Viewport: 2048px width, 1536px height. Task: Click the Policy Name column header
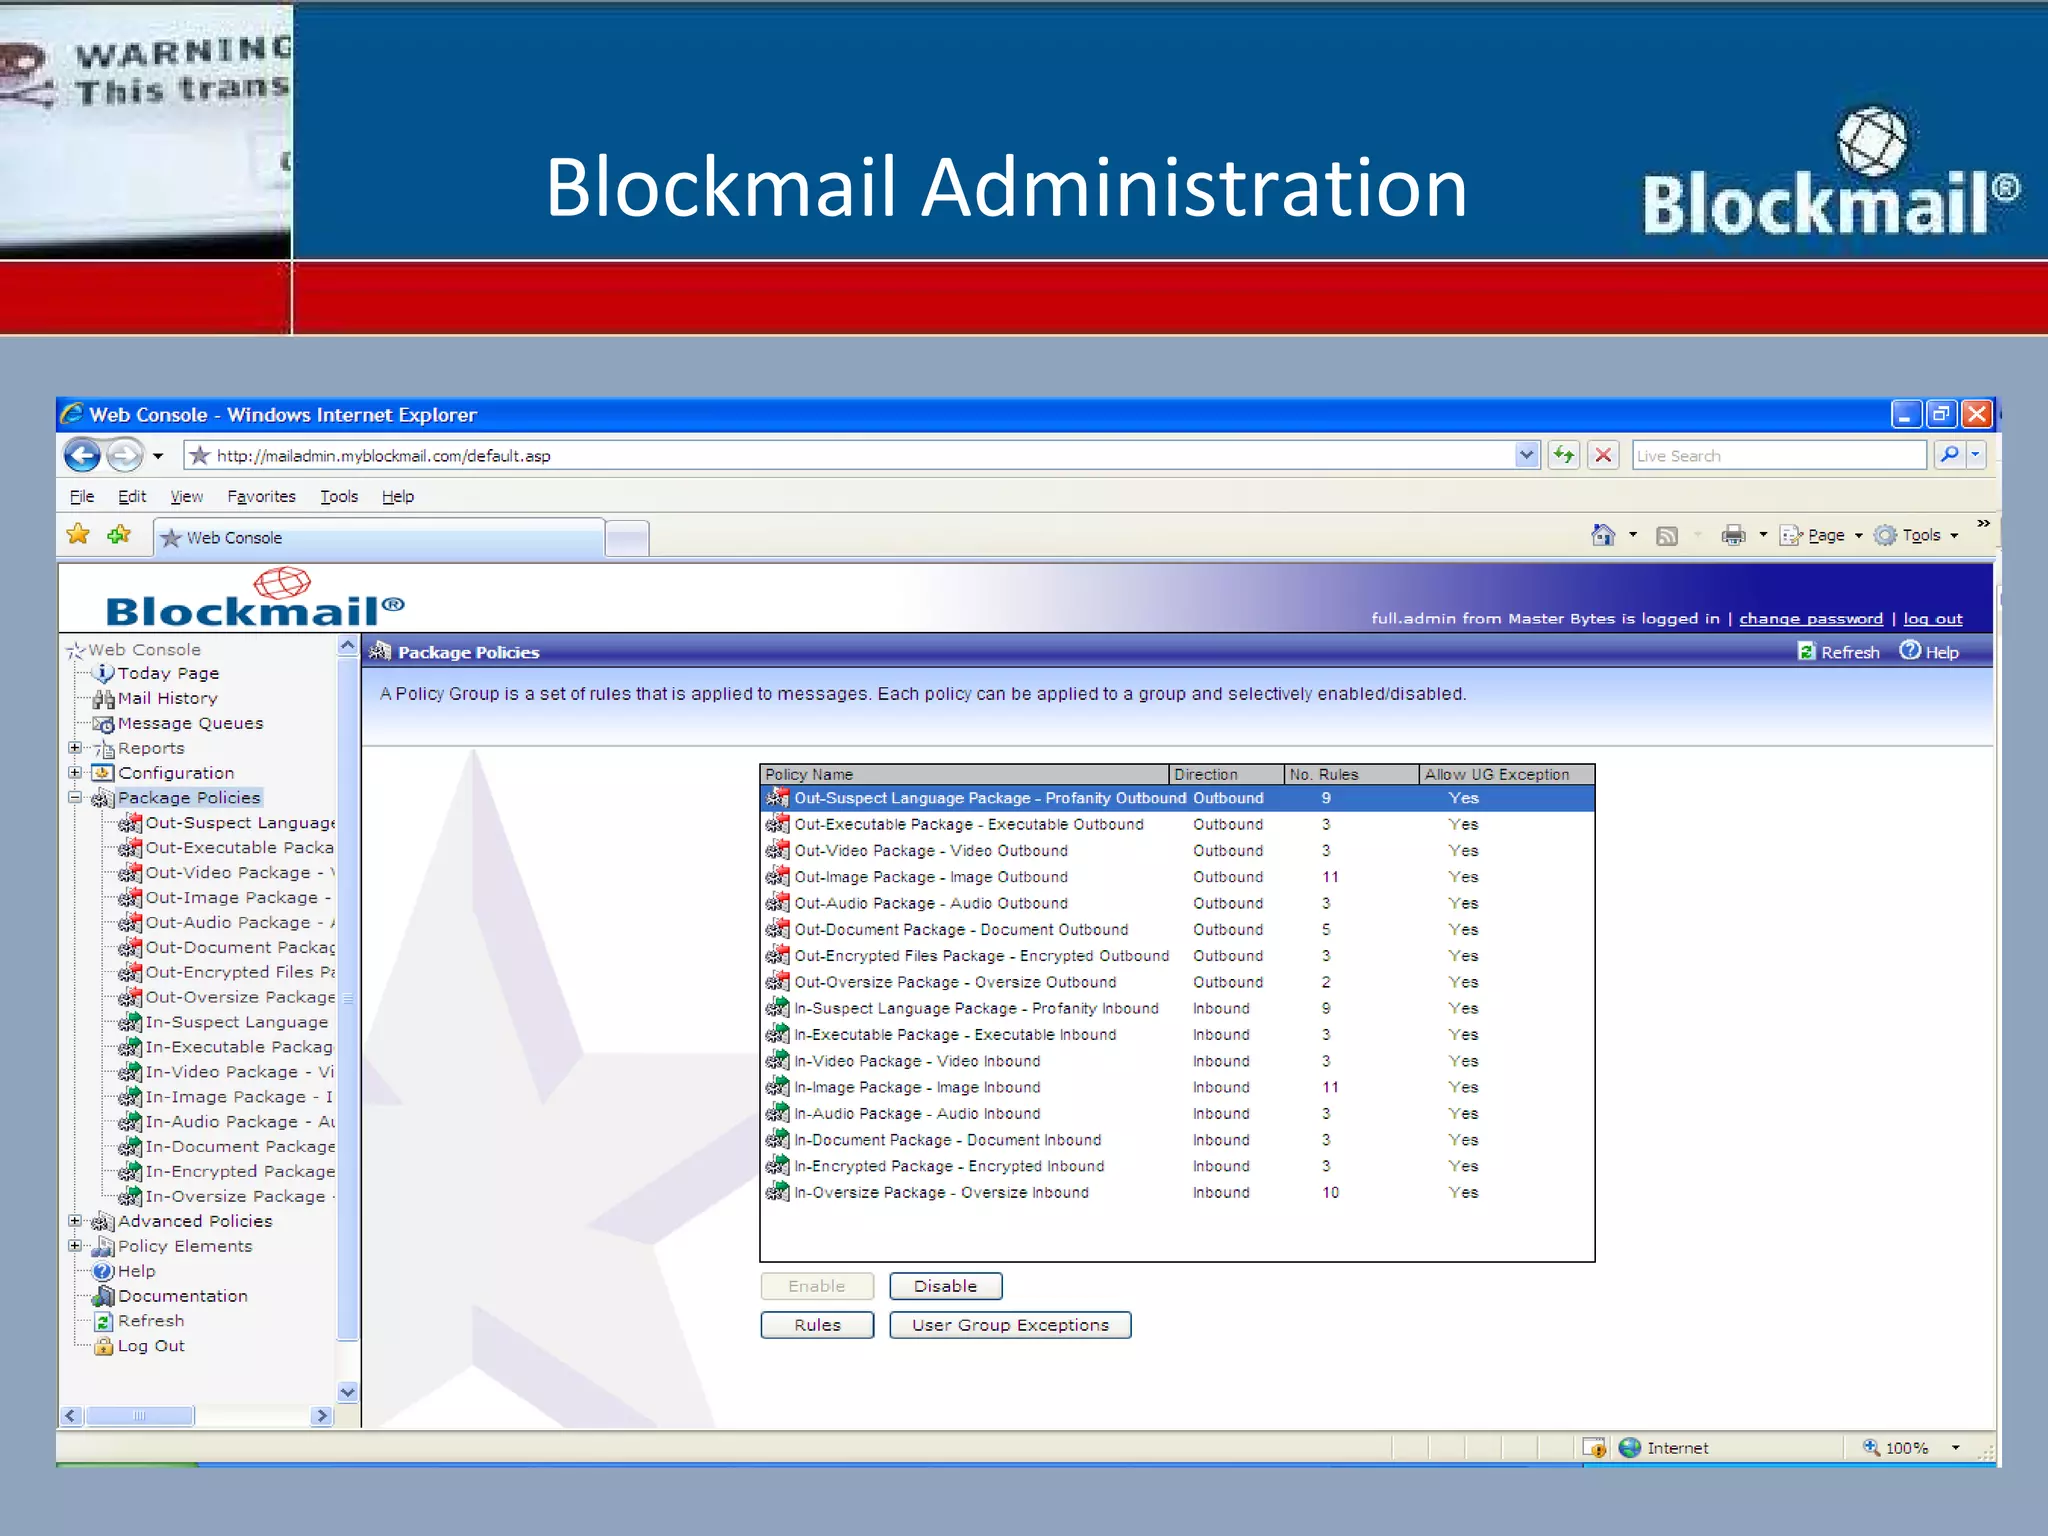click(964, 774)
